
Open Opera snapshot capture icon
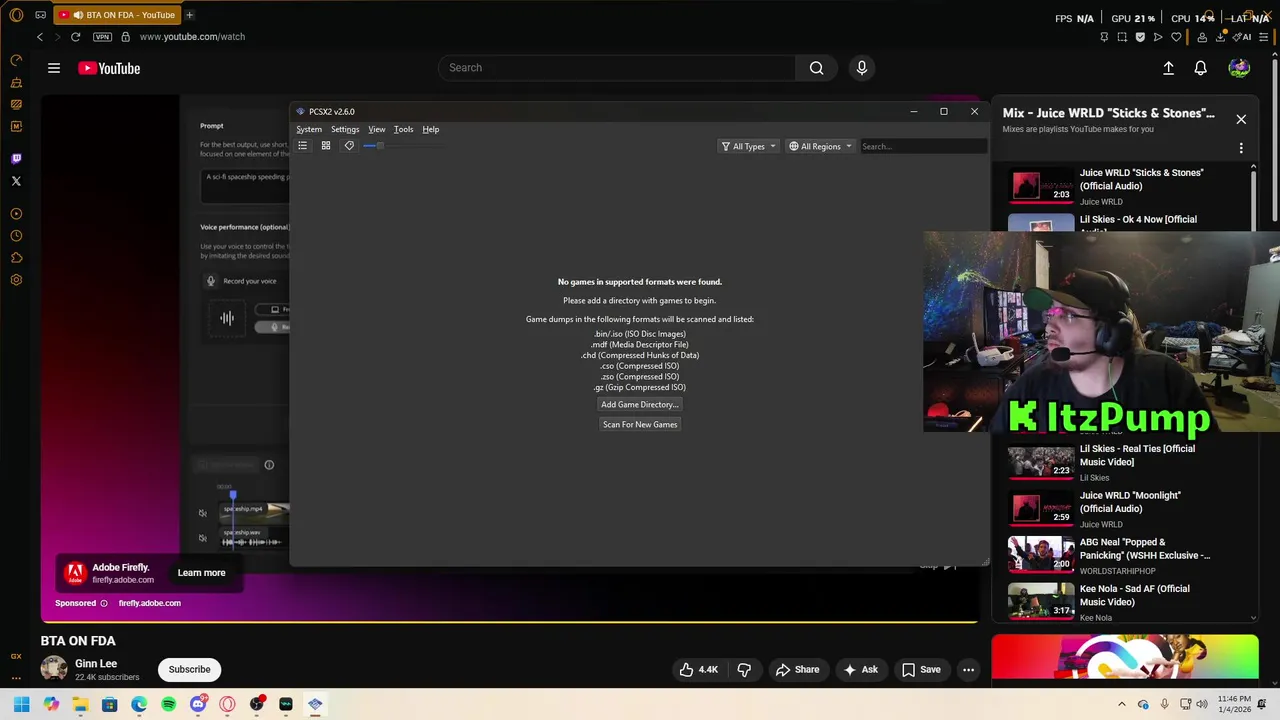pyautogui.click(x=1122, y=37)
